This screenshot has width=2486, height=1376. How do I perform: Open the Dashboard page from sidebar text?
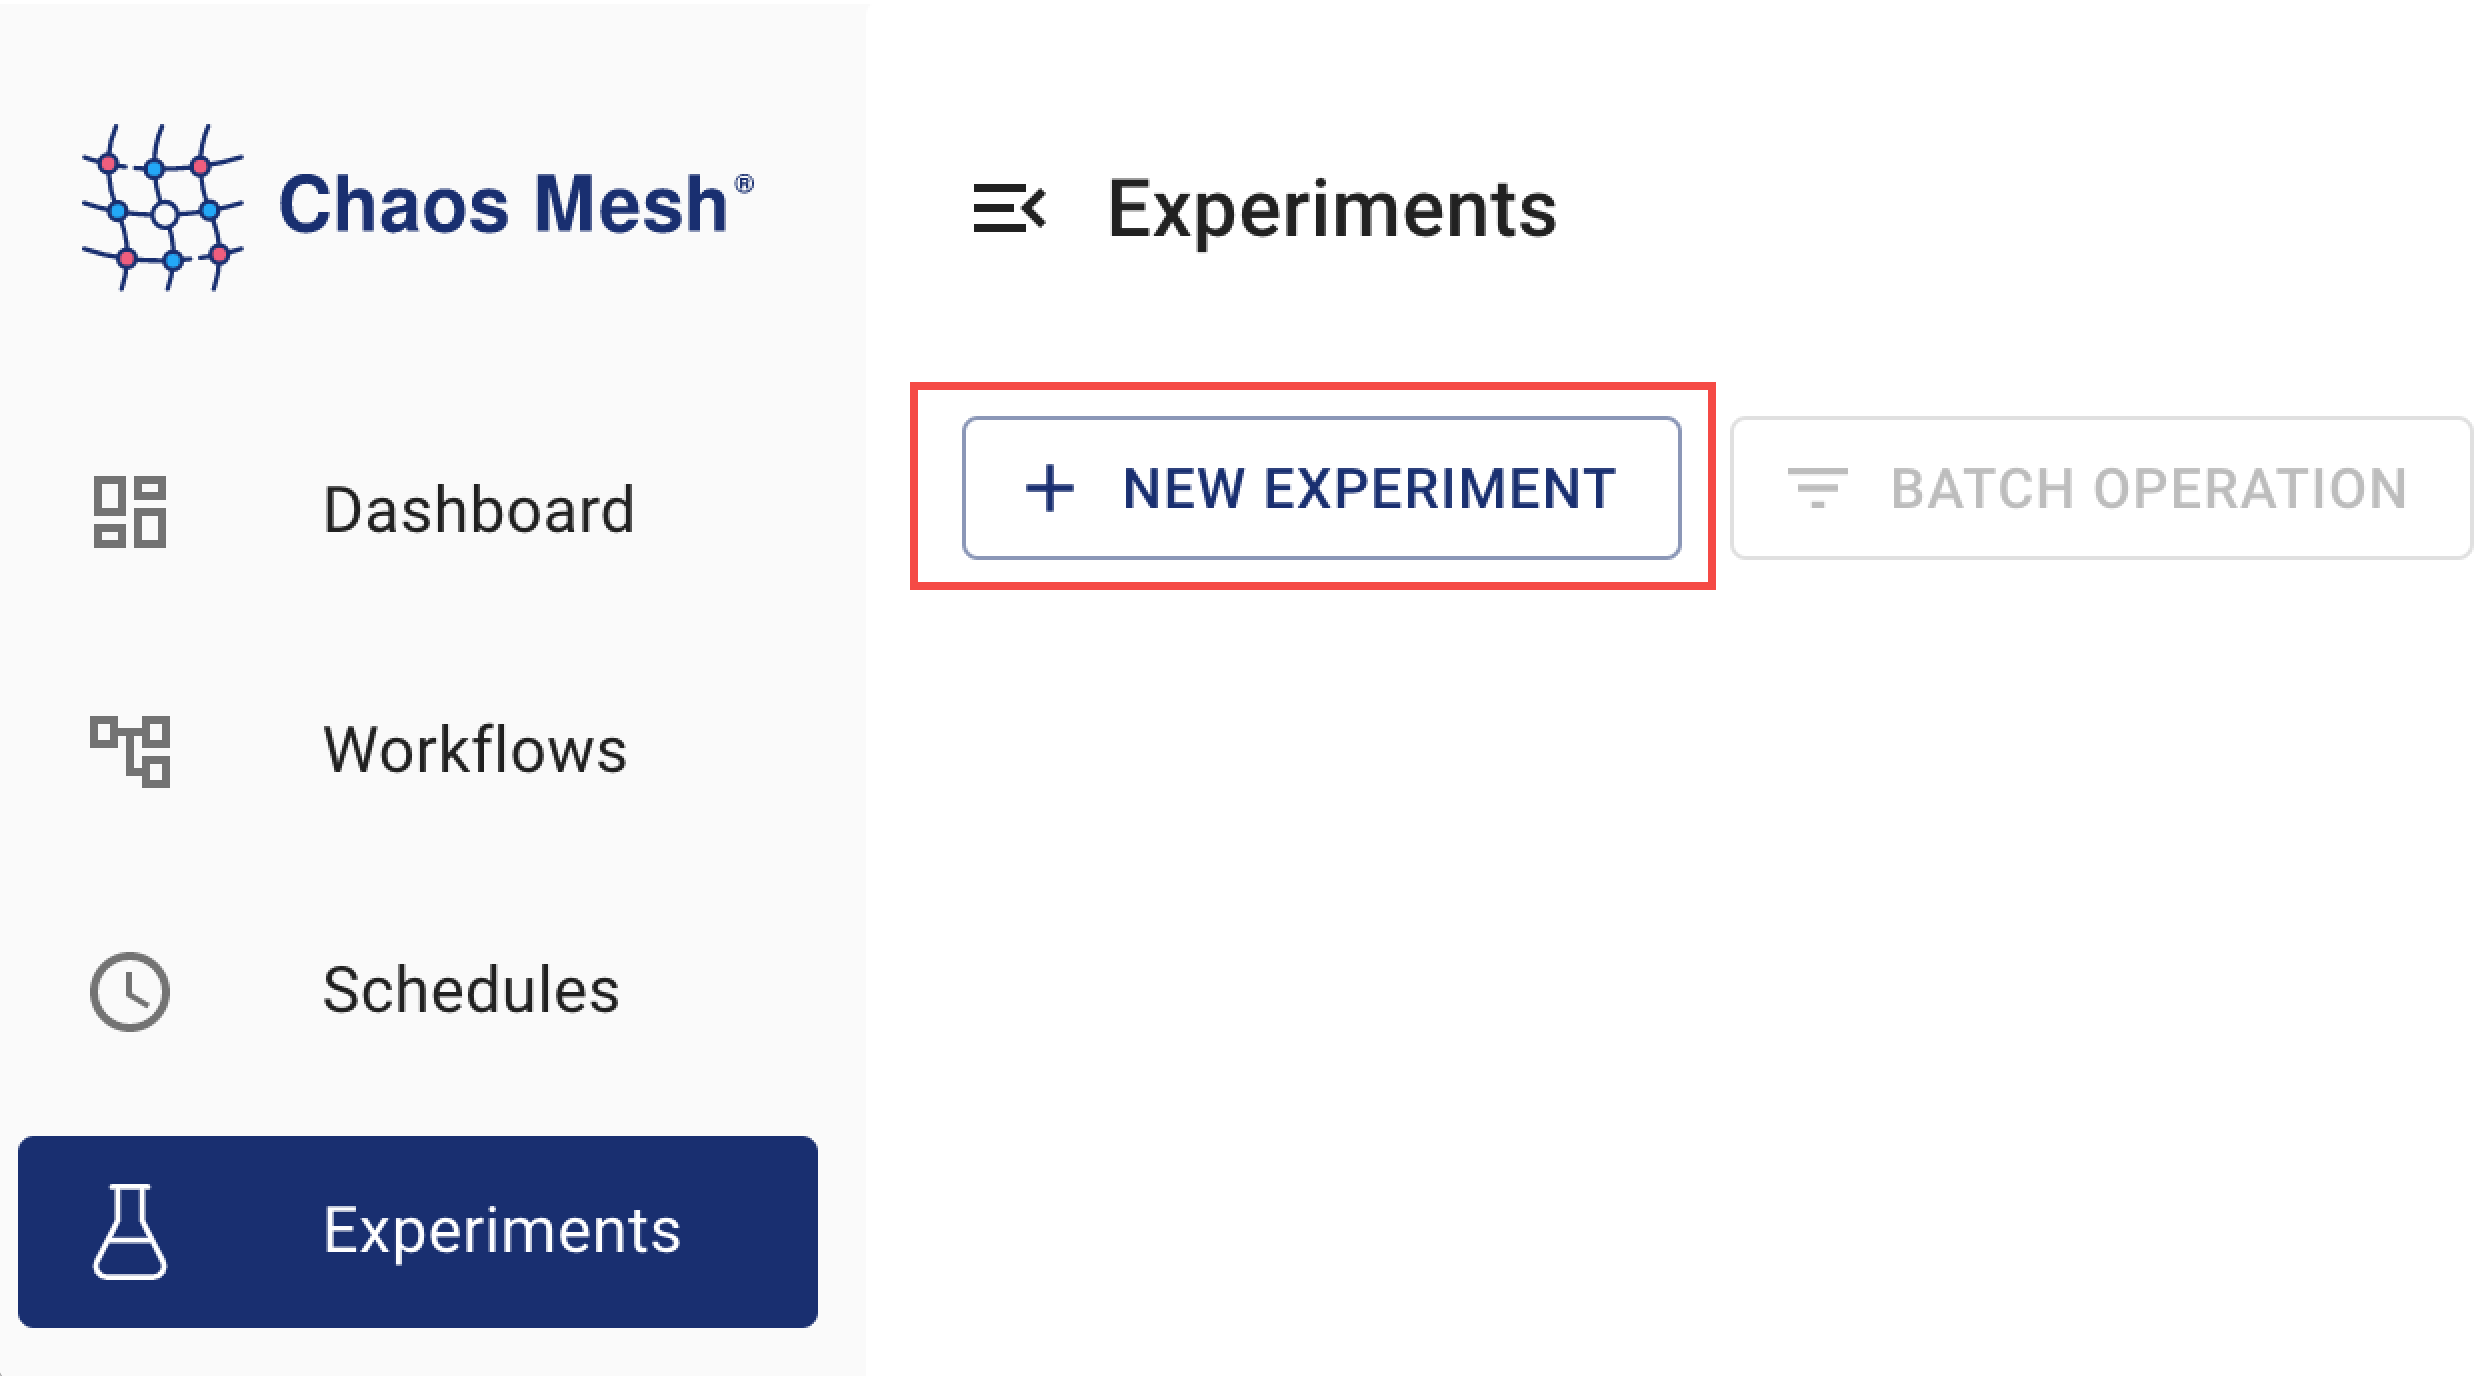[478, 510]
